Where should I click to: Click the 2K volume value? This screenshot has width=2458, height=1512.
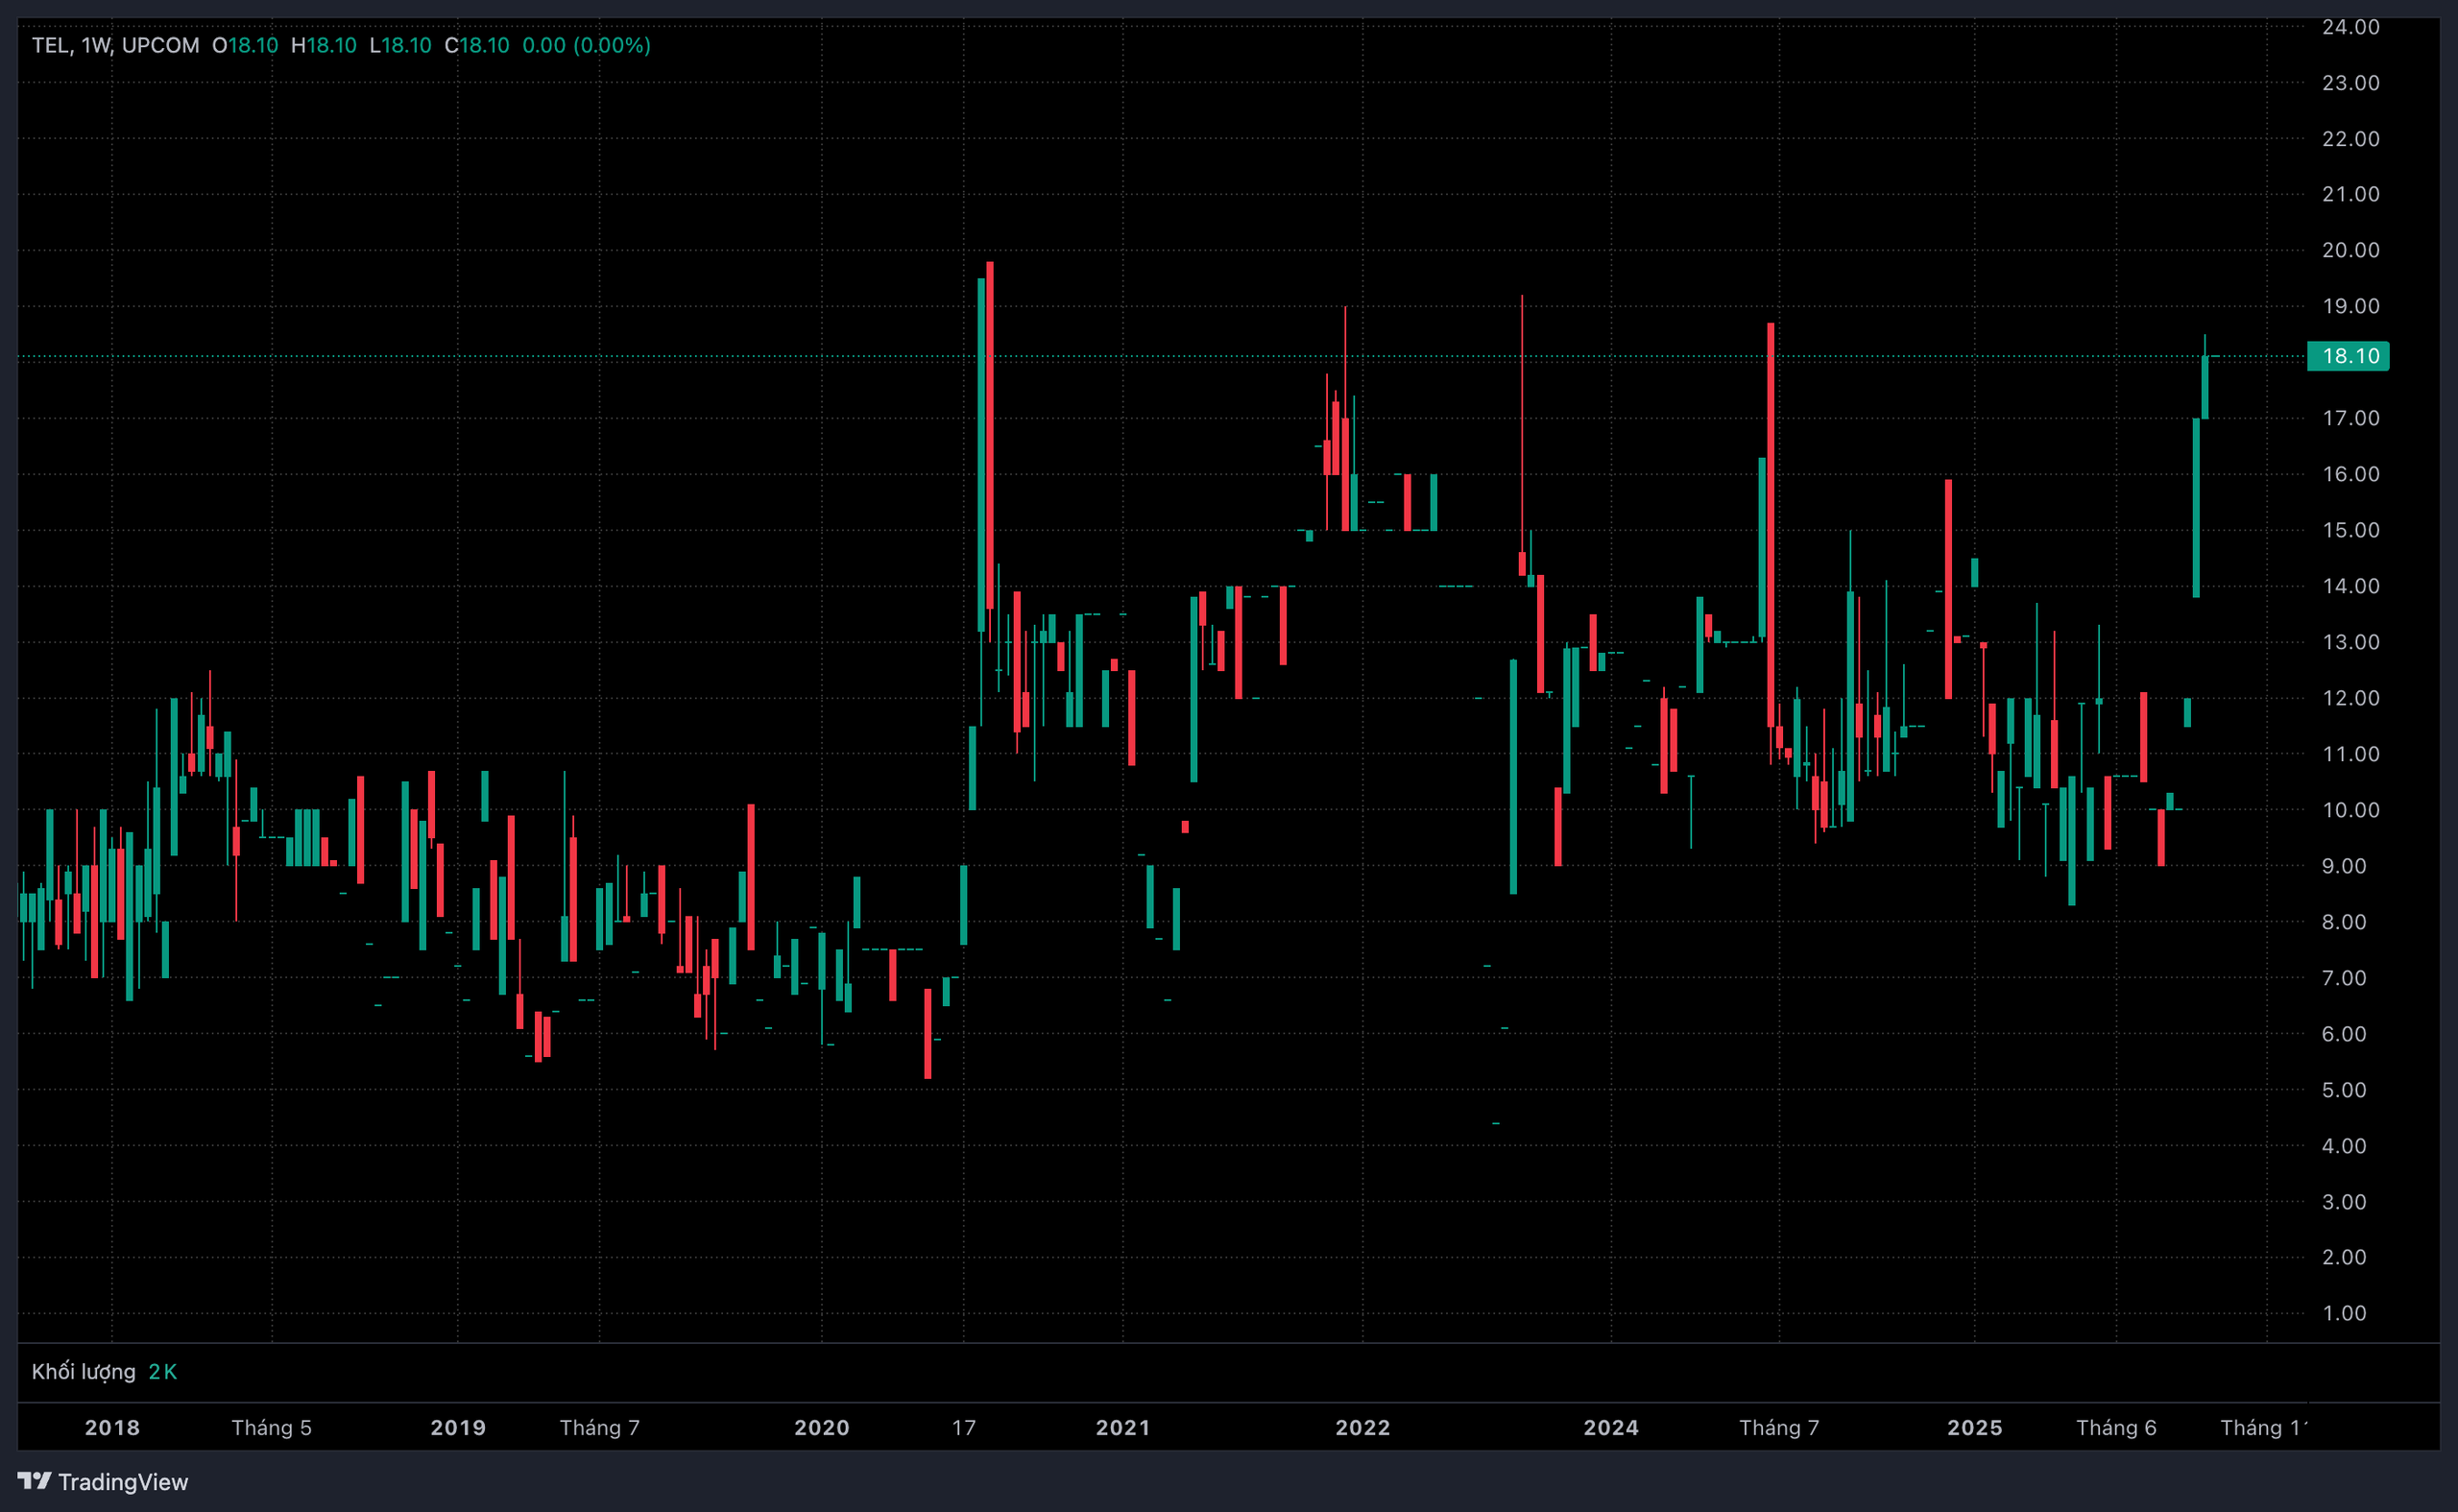[x=162, y=1371]
